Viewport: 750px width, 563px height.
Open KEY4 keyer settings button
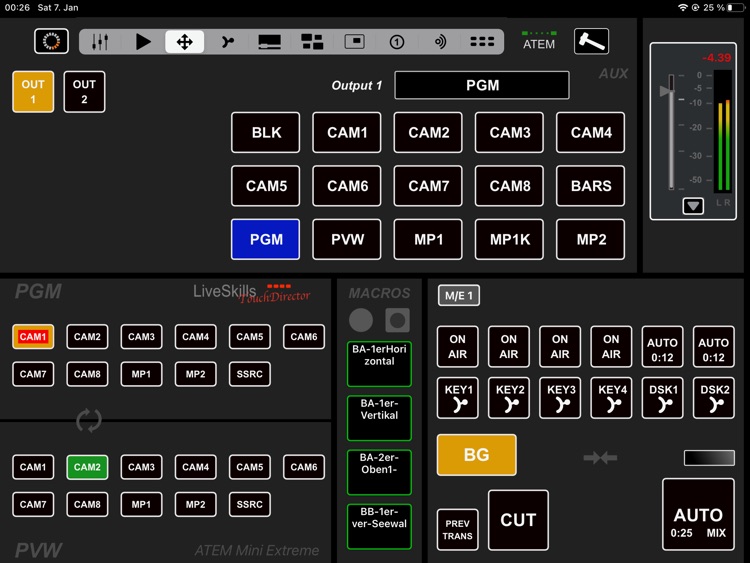pos(611,398)
